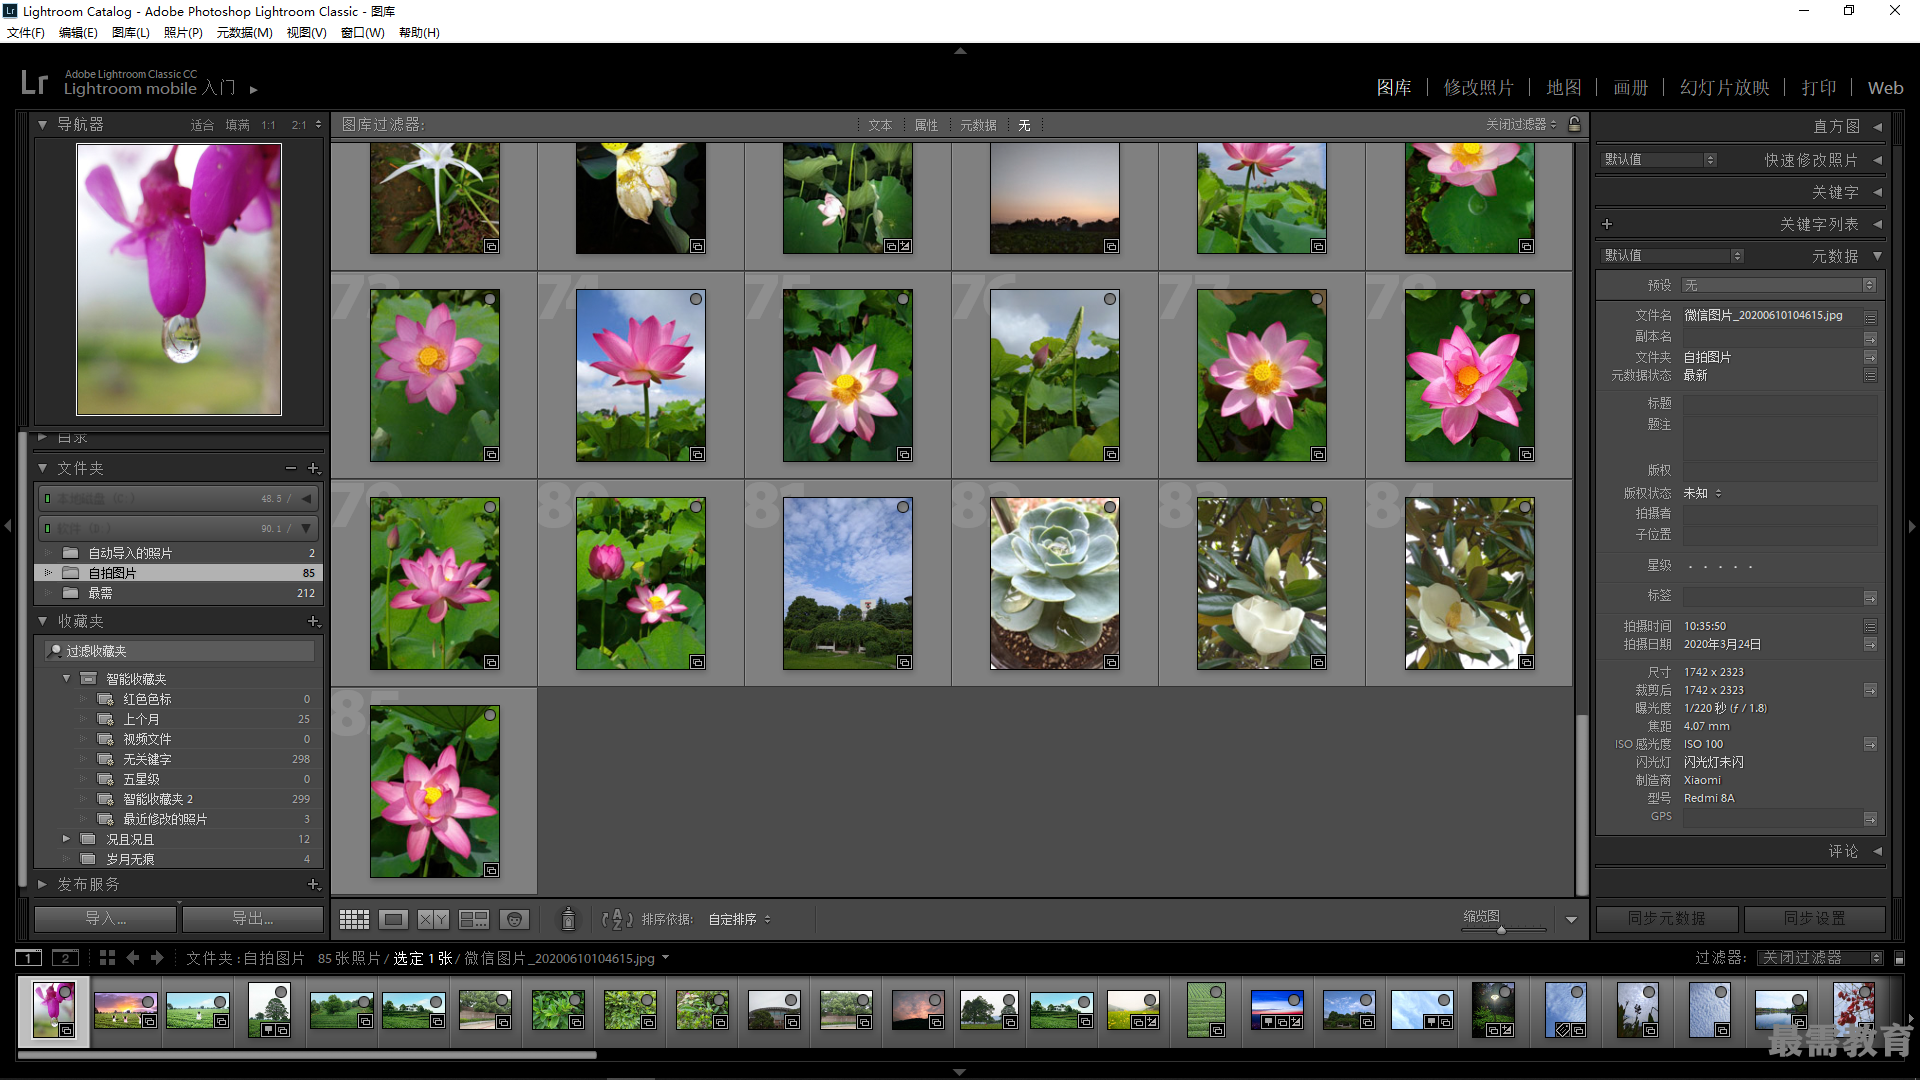Collapse the Navigator (导航器) panel
1920x1080 pixels.
coord(42,125)
